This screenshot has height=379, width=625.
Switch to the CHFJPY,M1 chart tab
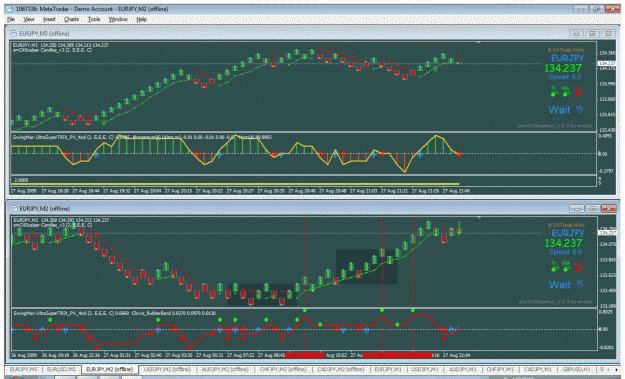500,370
